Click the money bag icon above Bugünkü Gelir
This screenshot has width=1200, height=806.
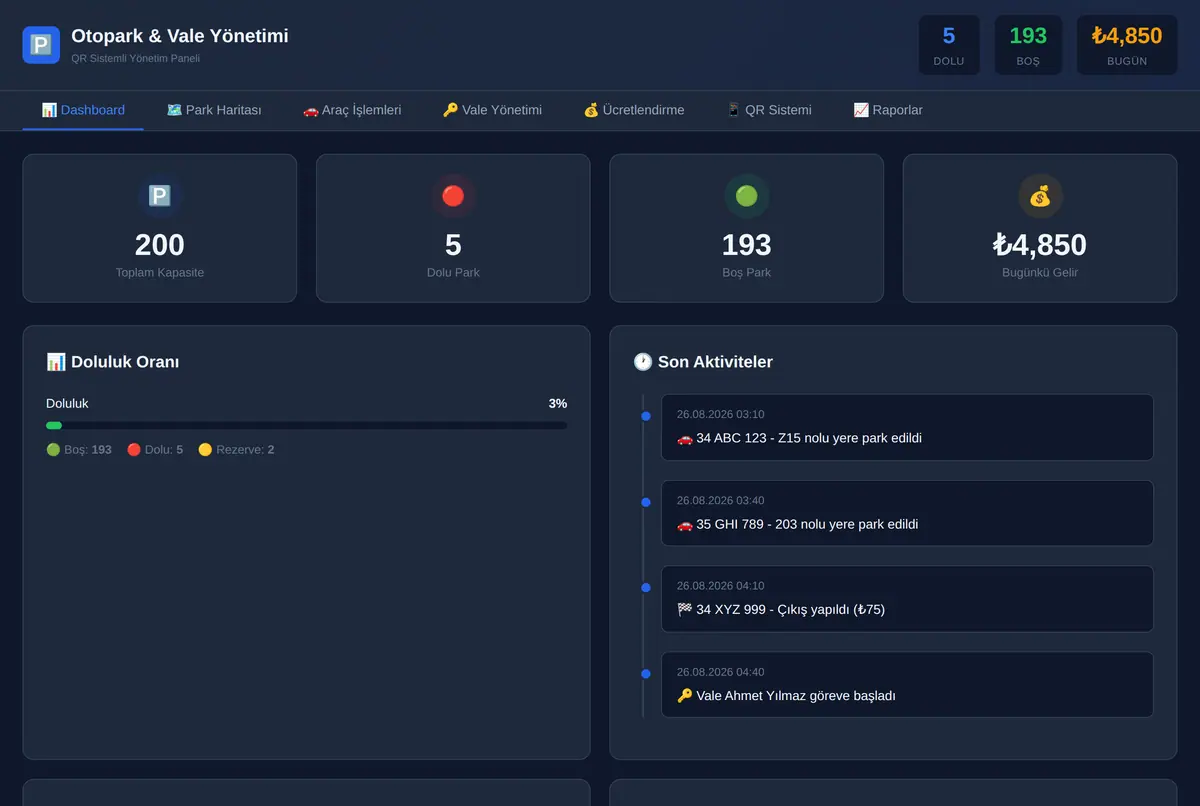tap(1040, 196)
